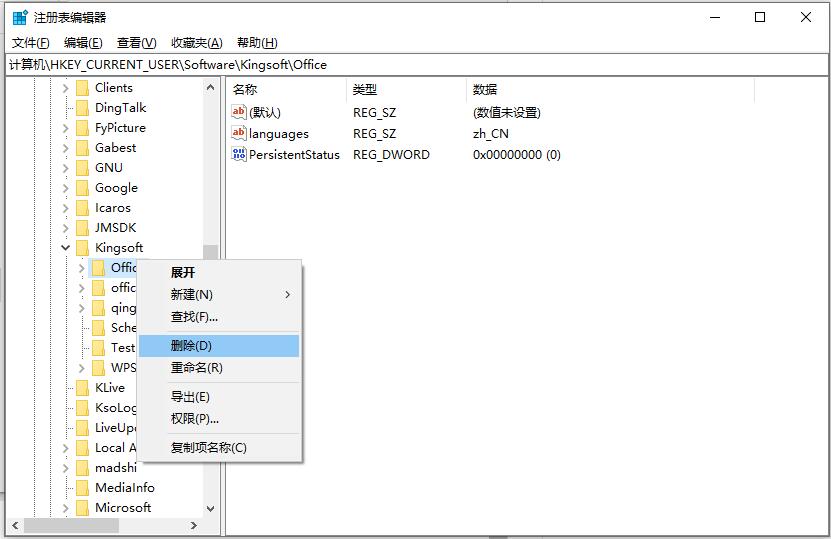The image size is (831, 539).
Task: Click the languages string value icon
Action: [x=239, y=133]
